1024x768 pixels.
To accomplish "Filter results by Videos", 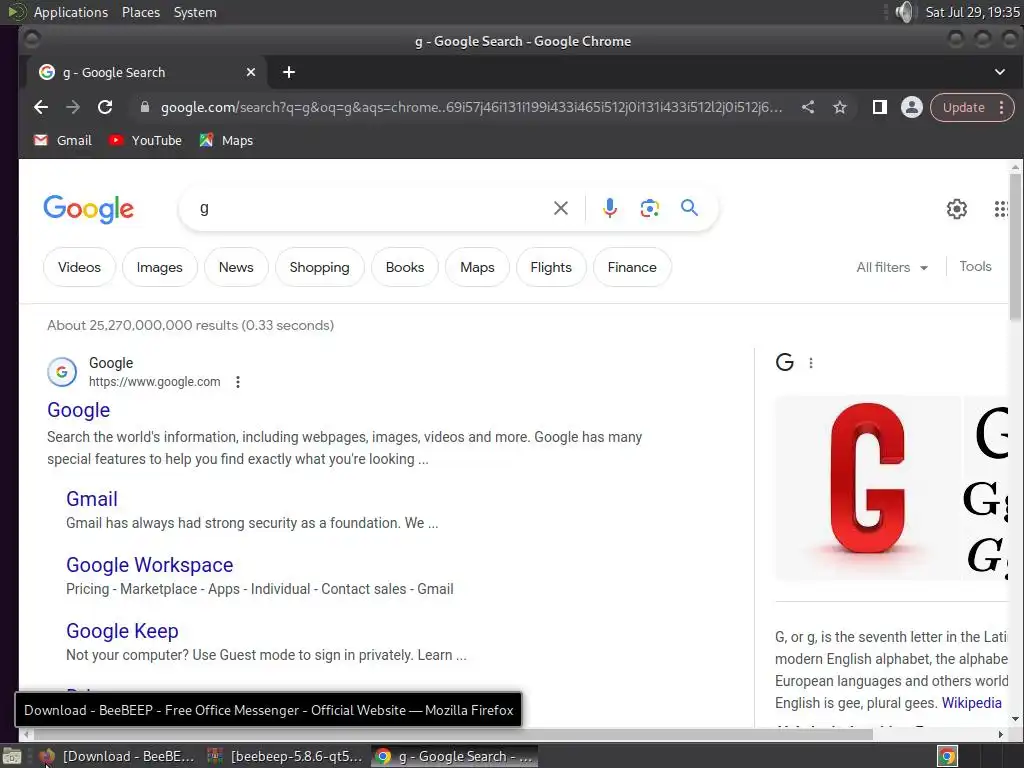I will click(79, 267).
